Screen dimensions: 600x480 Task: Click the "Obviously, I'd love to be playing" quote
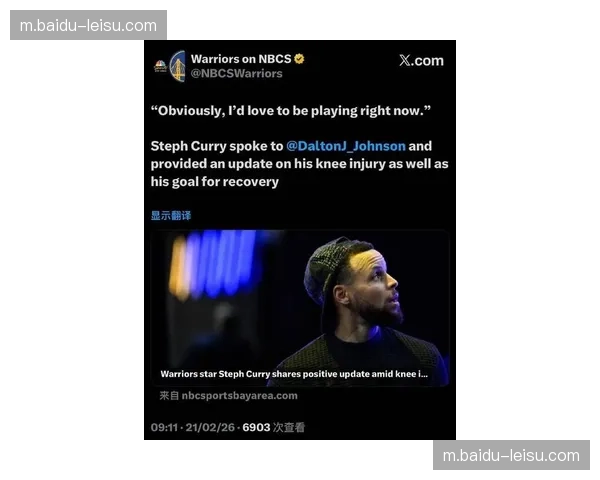coord(291,111)
